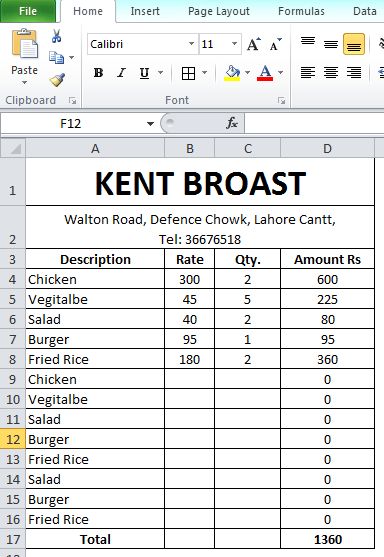
Task: Open the Font dialog launcher
Action: pos(282,101)
